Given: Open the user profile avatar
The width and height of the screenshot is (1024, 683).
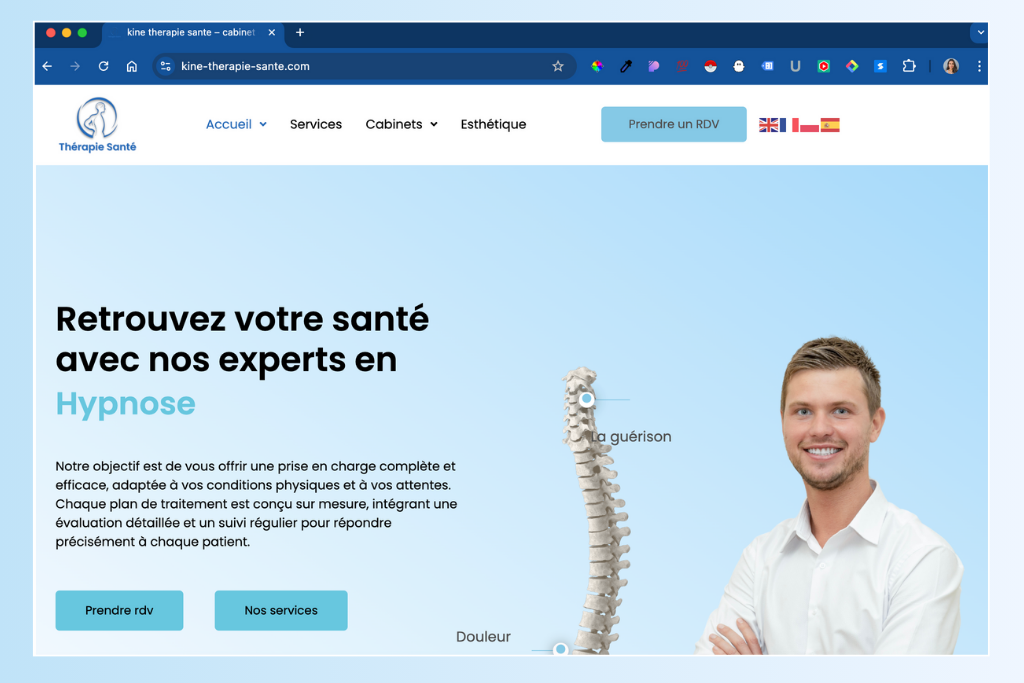Looking at the screenshot, I should point(951,66).
